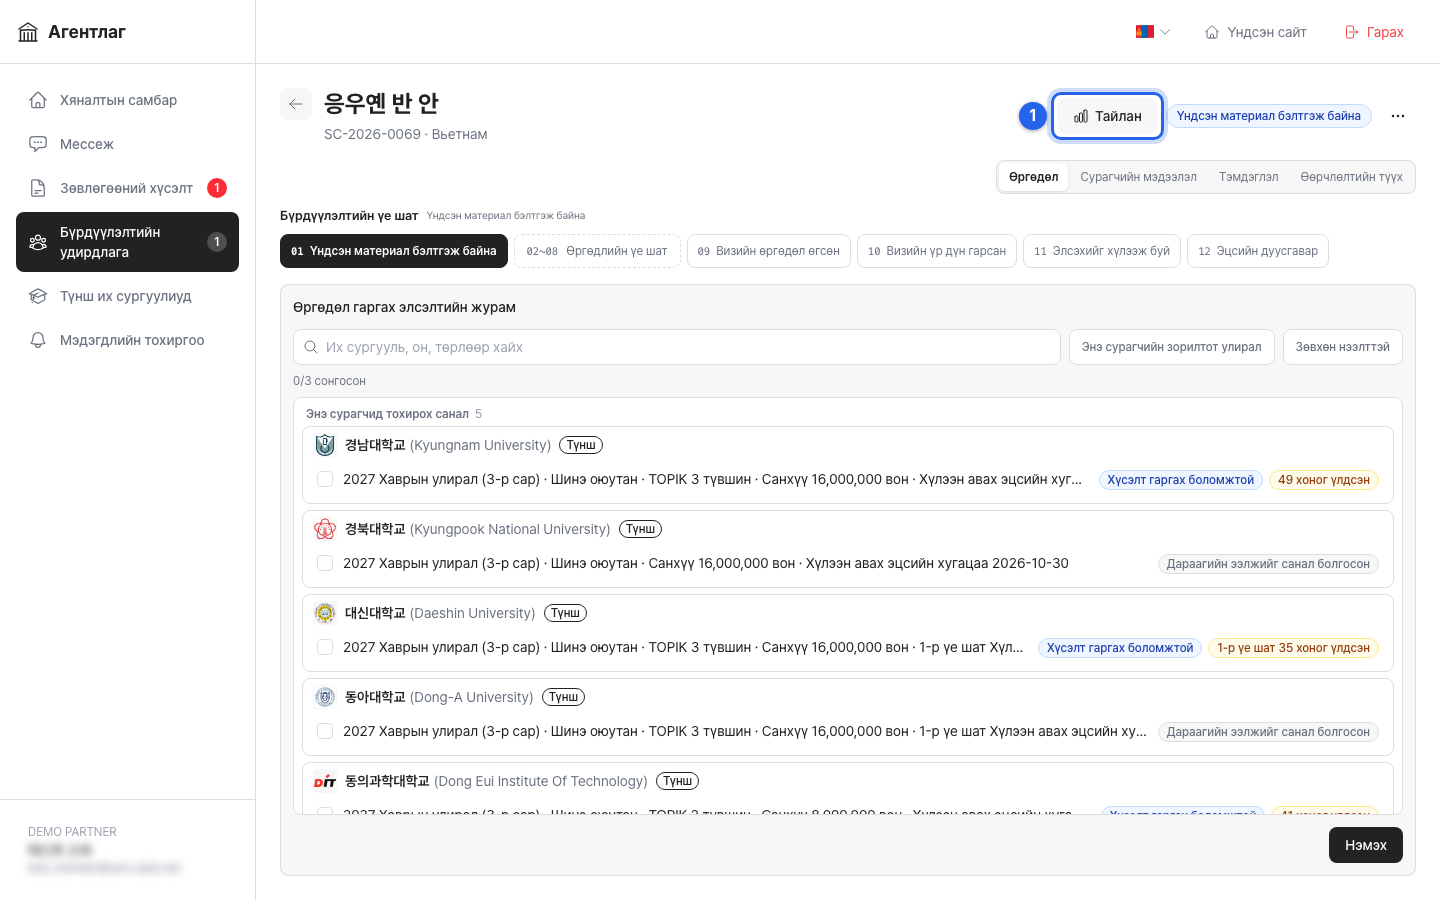Tick the Daeshin University admission checkbox
Screen dimensions: 1440x900
(325, 647)
